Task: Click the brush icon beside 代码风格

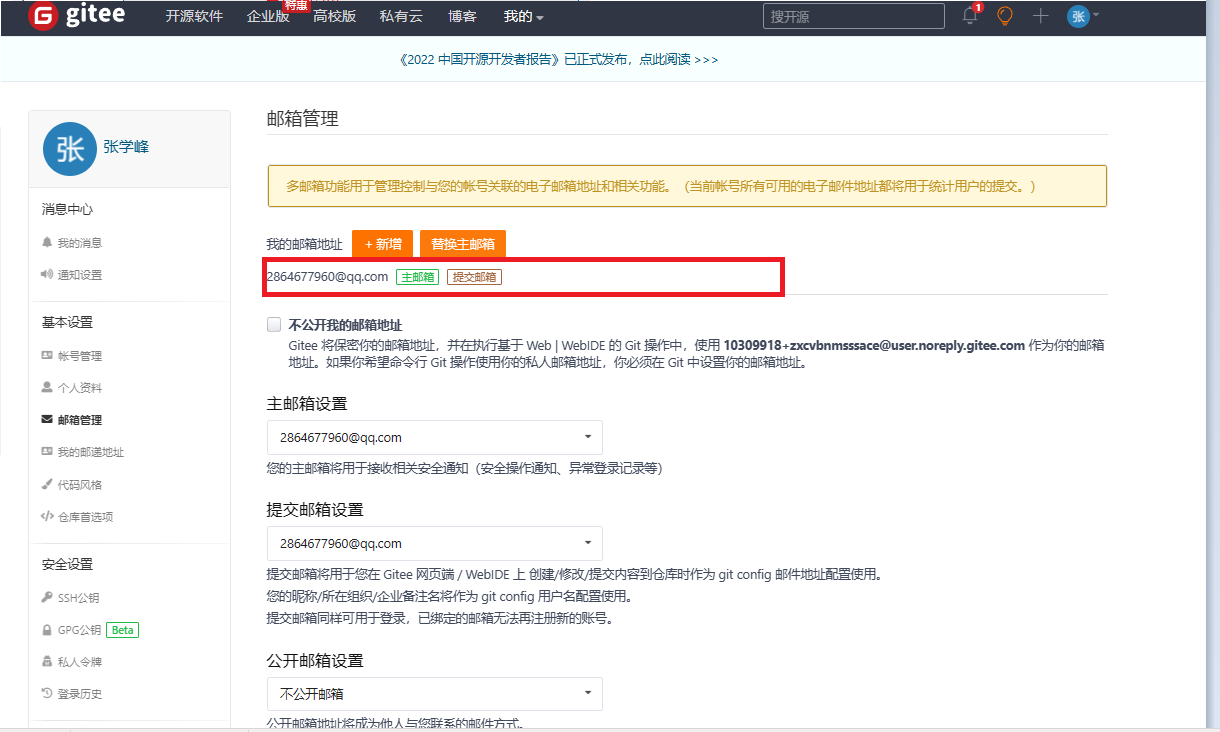Action: click(x=47, y=485)
